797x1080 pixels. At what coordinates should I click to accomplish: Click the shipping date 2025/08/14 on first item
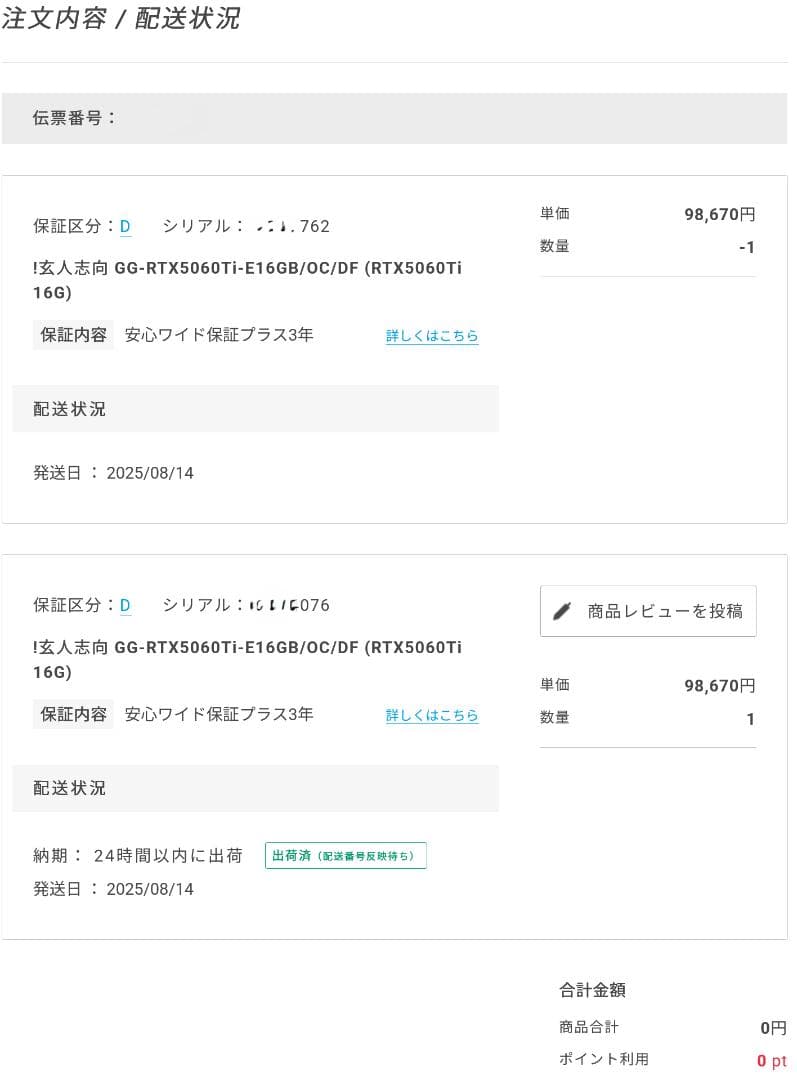coord(151,472)
